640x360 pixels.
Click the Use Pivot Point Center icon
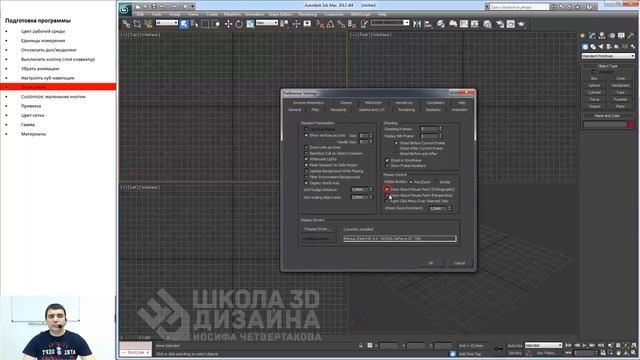tap(284, 24)
